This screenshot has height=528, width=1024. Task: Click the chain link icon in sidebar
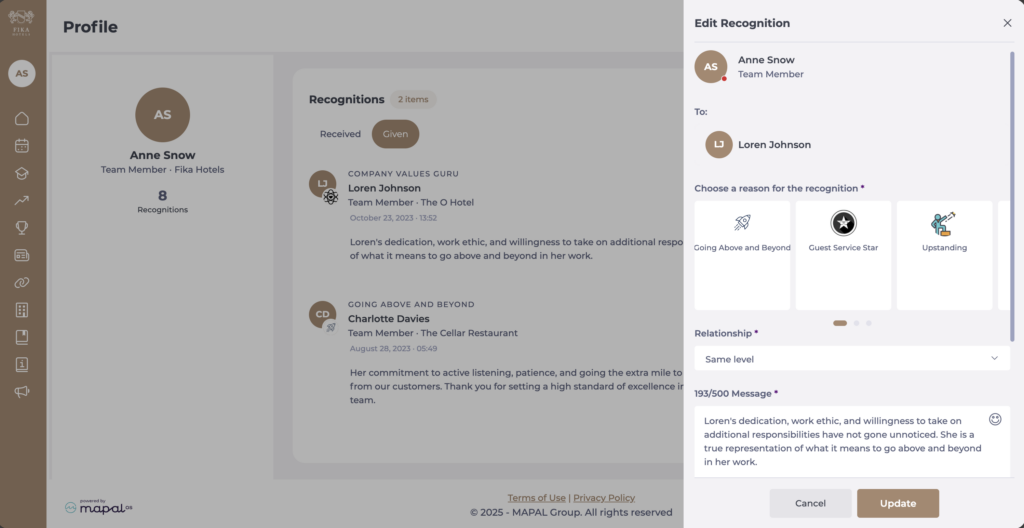click(x=22, y=282)
